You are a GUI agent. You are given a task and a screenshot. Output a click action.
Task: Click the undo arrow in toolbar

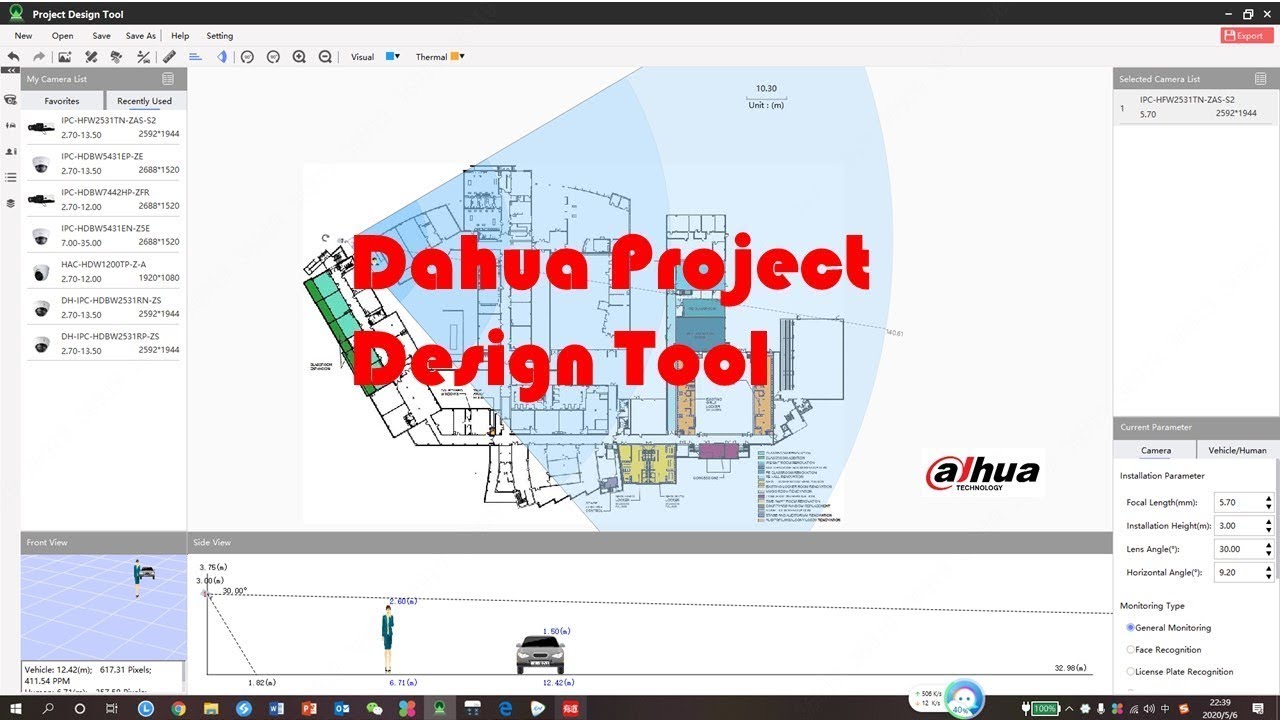[13, 57]
